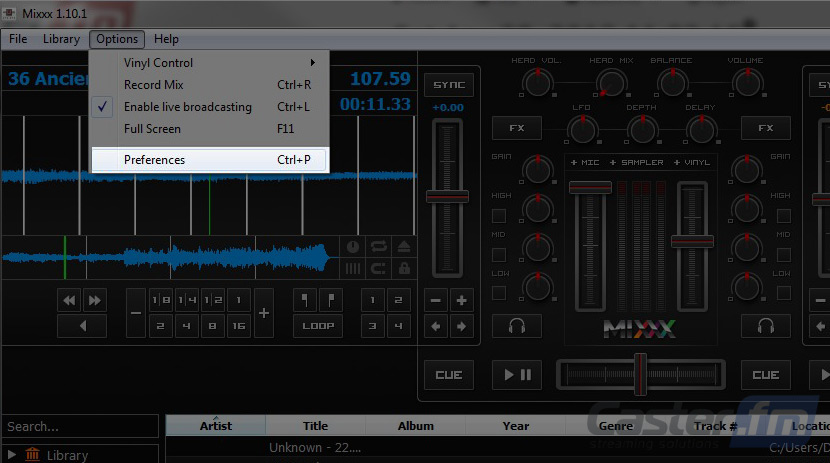Click the left deck CUE button
830x463 pixels.
[449, 375]
